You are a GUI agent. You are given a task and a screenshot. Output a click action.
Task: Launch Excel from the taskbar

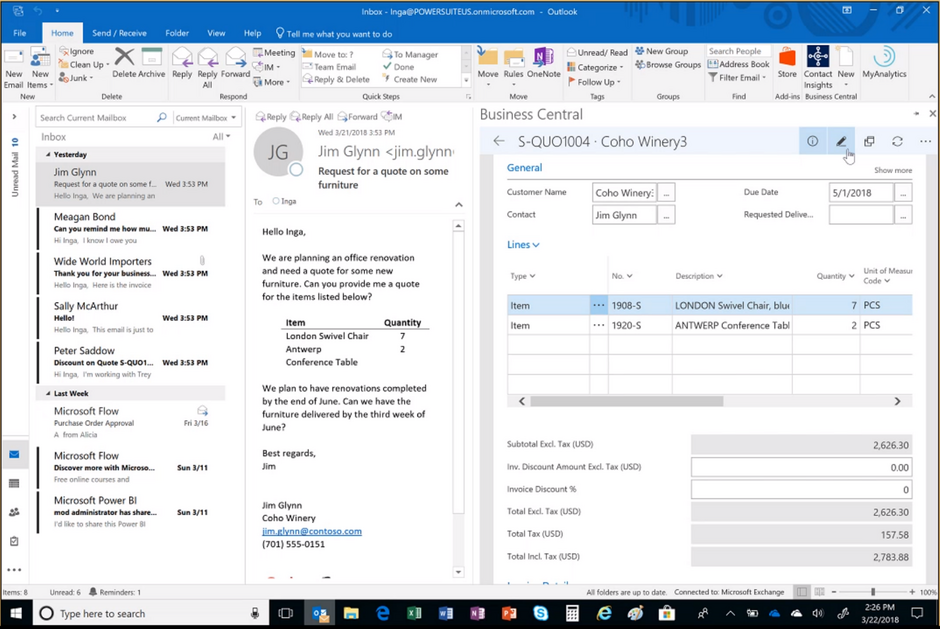pyautogui.click(x=414, y=613)
